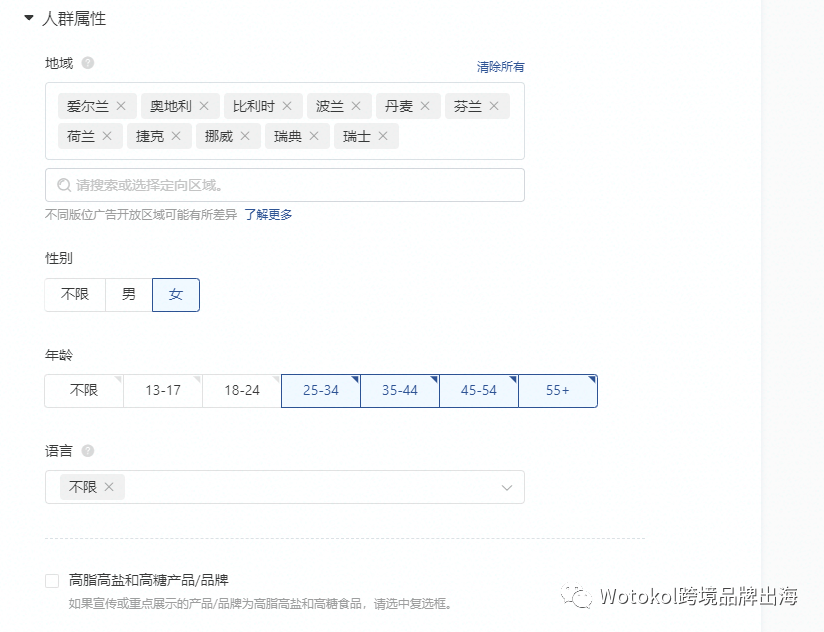Screen dimensions: 824x632
Task: Remove the 捷克 region tag
Action: click(x=176, y=136)
